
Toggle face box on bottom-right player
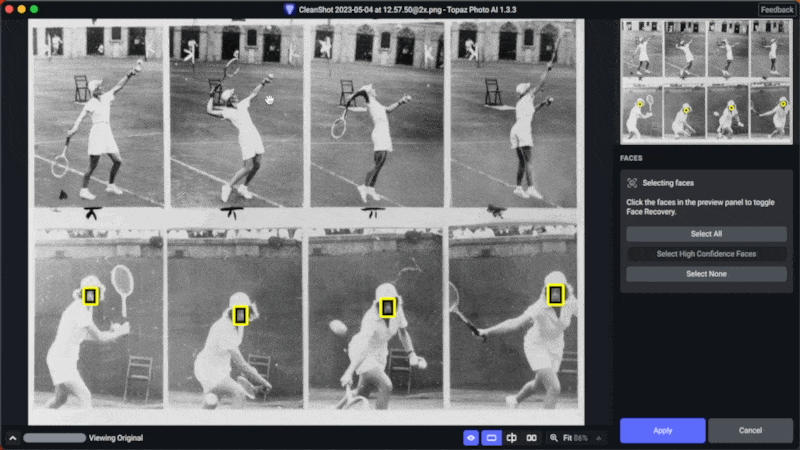click(x=556, y=295)
